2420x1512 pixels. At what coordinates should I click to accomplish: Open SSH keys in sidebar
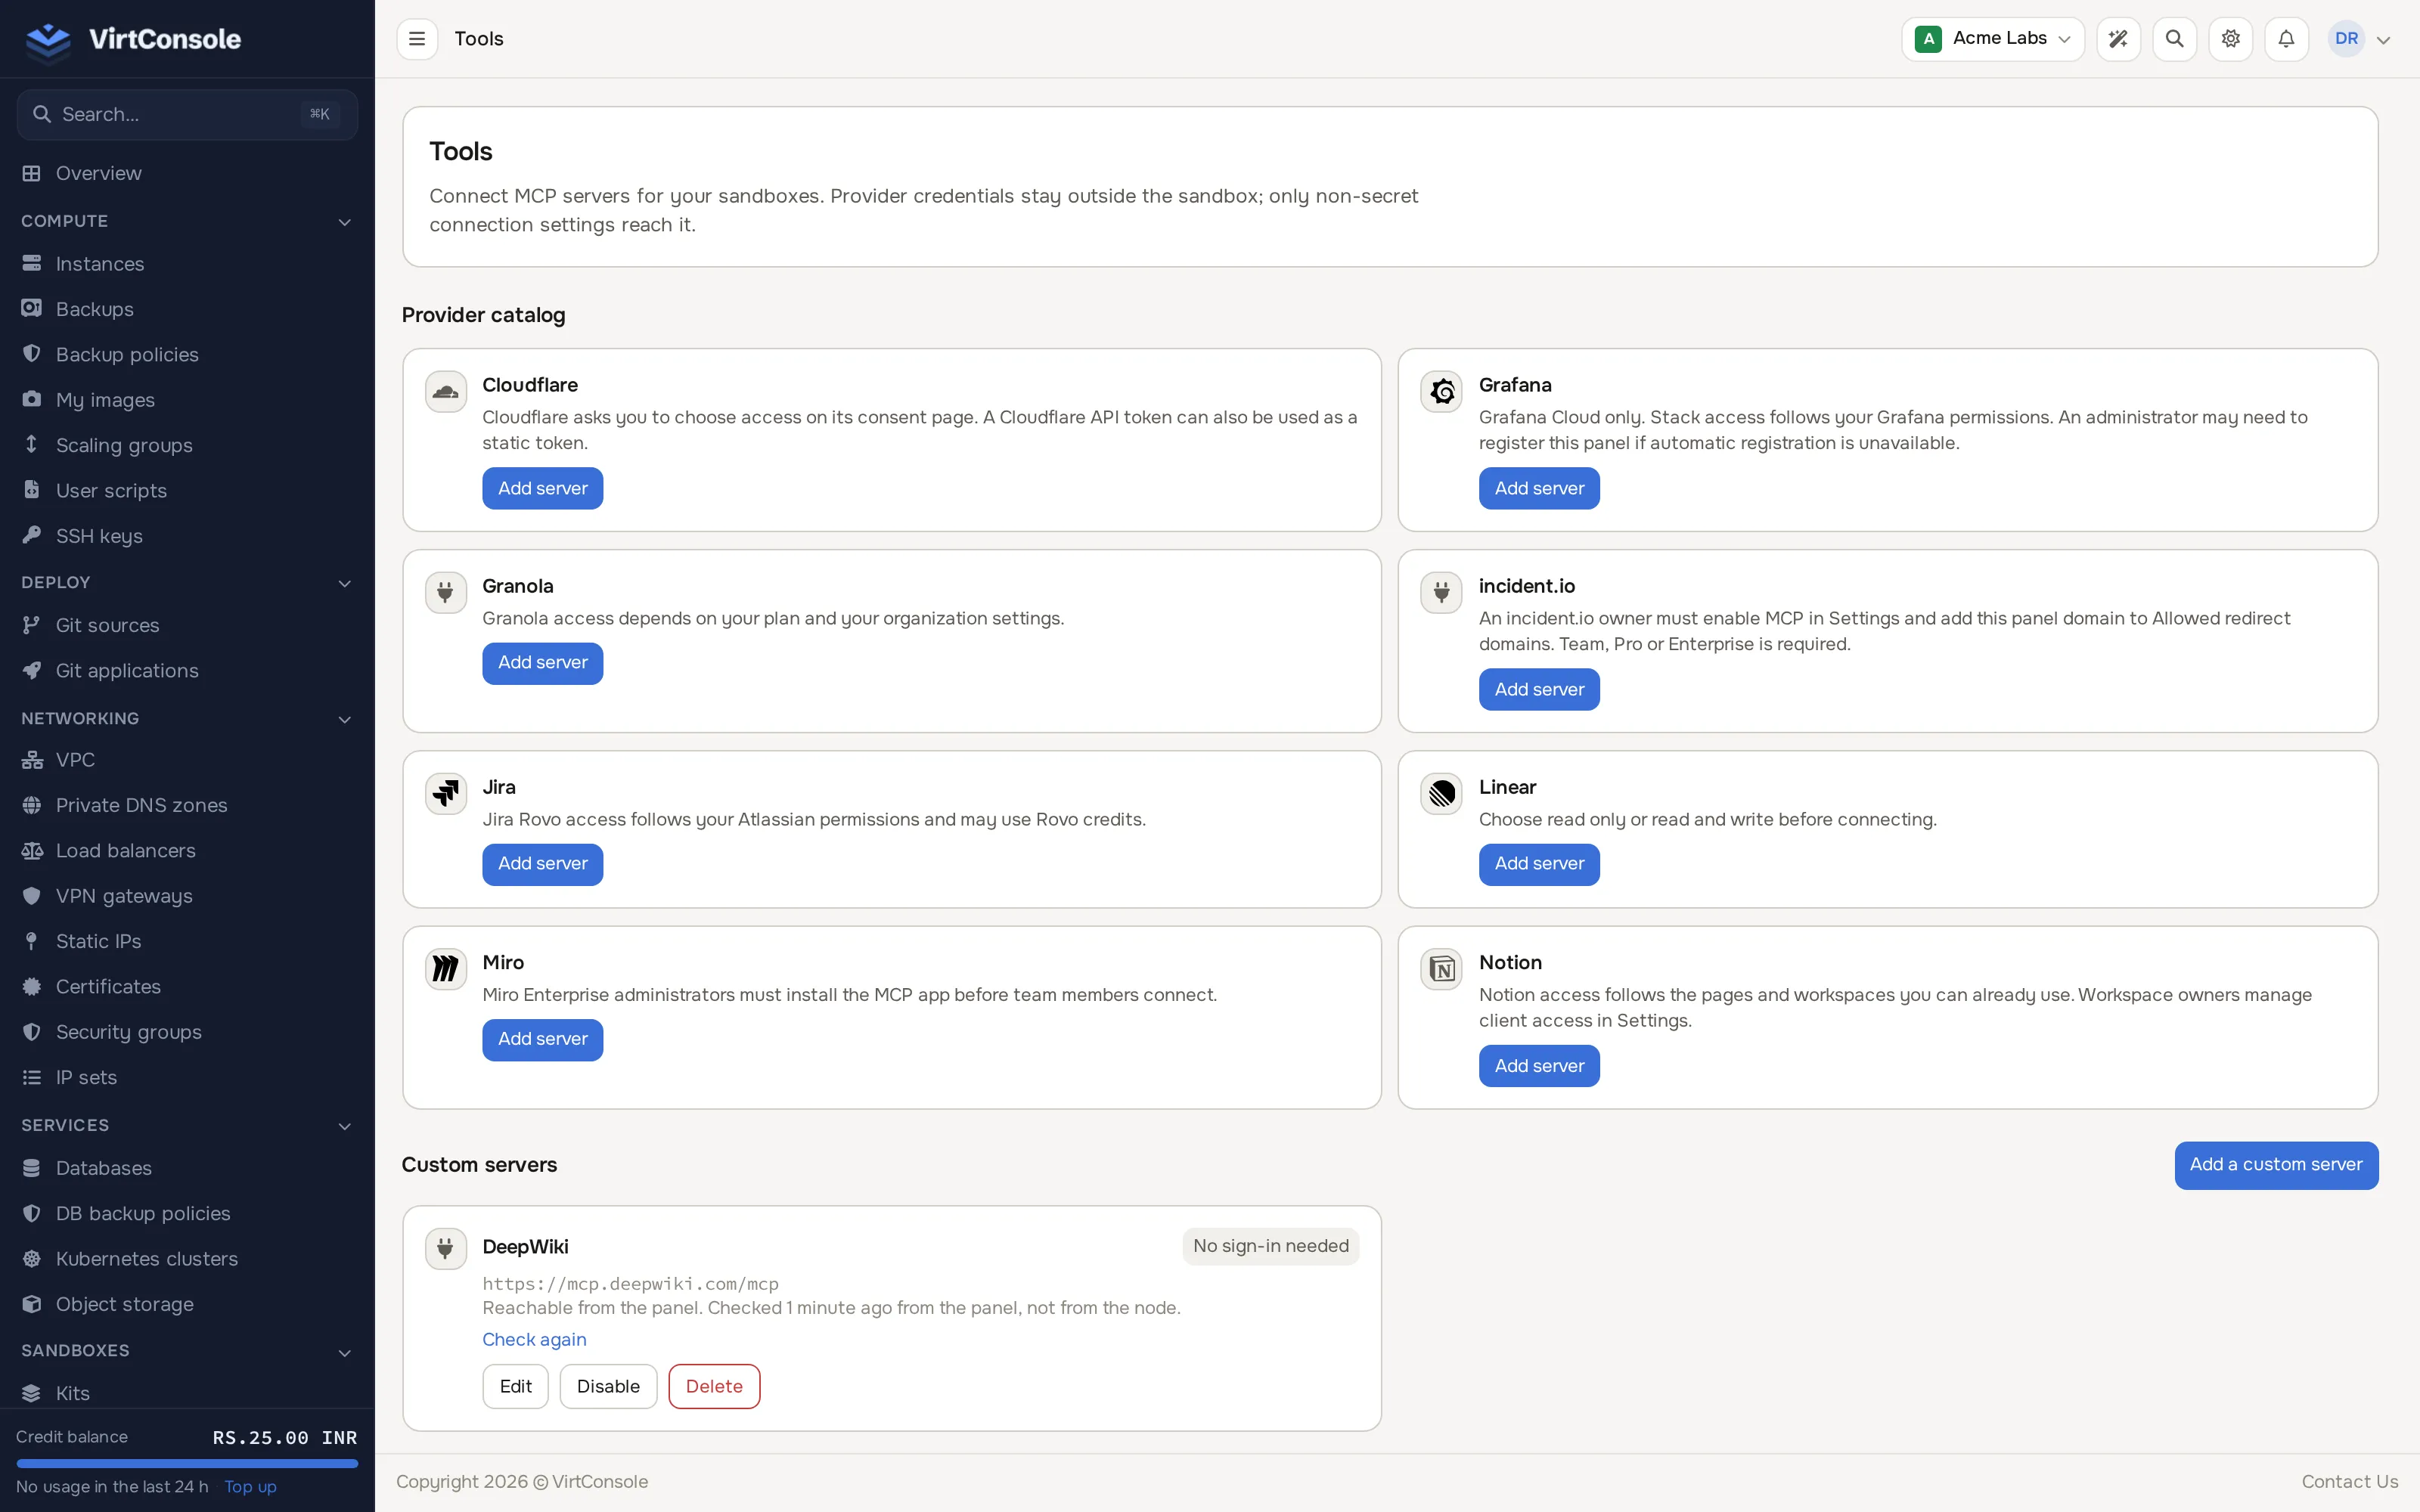(x=187, y=536)
